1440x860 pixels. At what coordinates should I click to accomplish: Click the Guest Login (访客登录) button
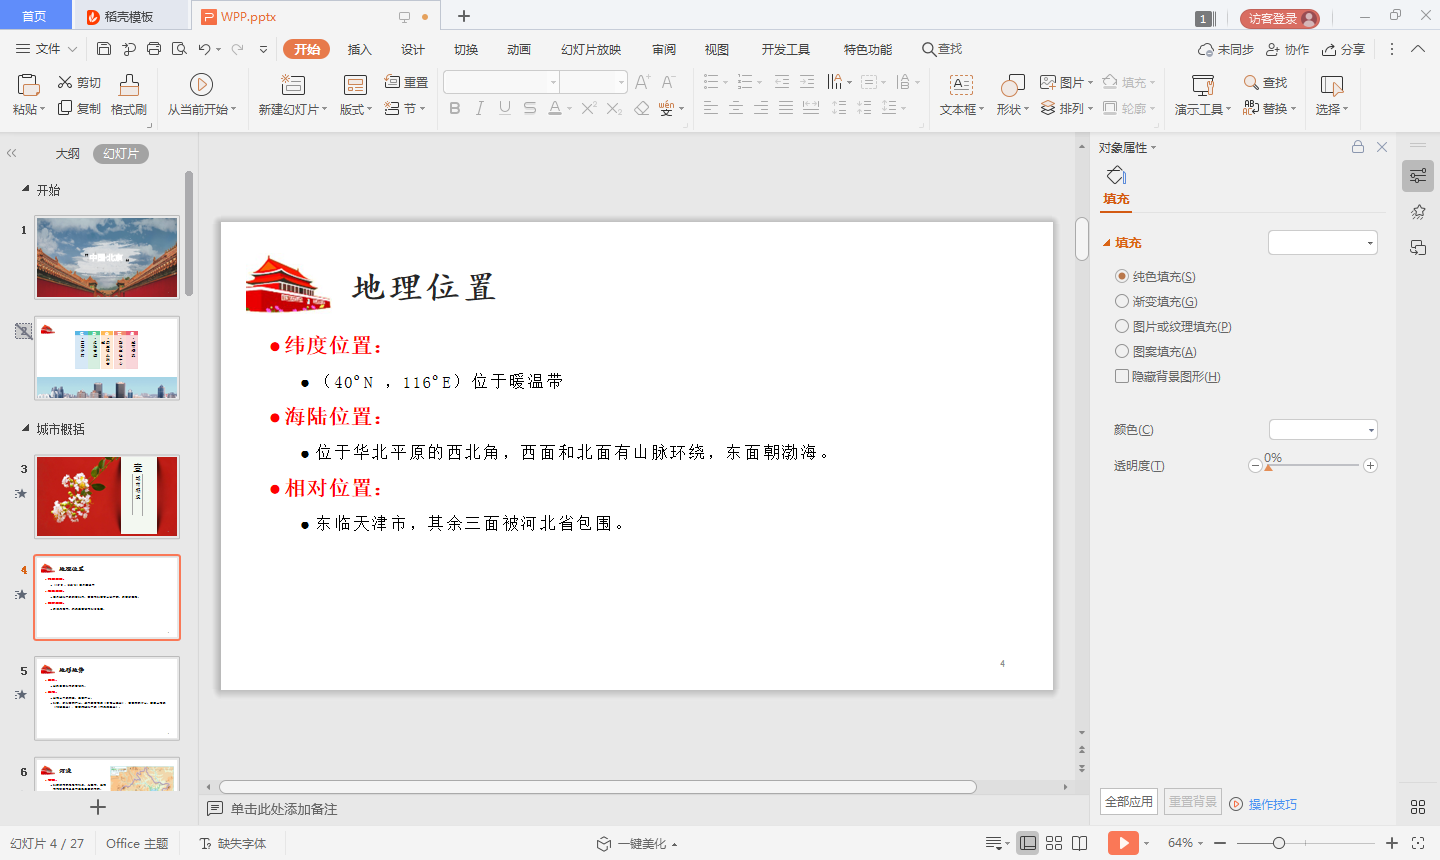(1280, 18)
